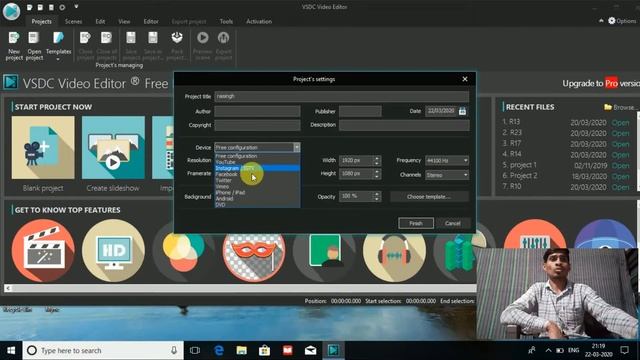Viewport: 640px width, 360px height.
Task: Open the date picker calendar icon
Action: pos(462,111)
